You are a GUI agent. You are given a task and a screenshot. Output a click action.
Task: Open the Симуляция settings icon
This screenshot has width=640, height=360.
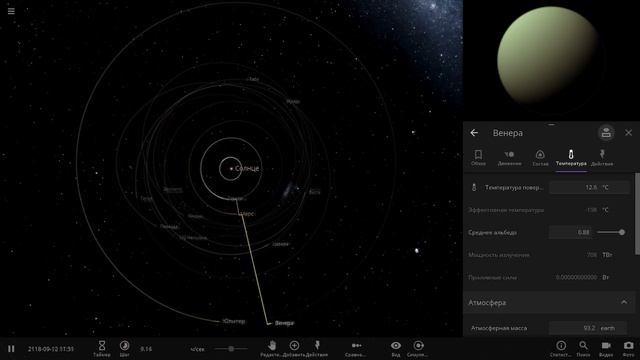click(x=418, y=349)
